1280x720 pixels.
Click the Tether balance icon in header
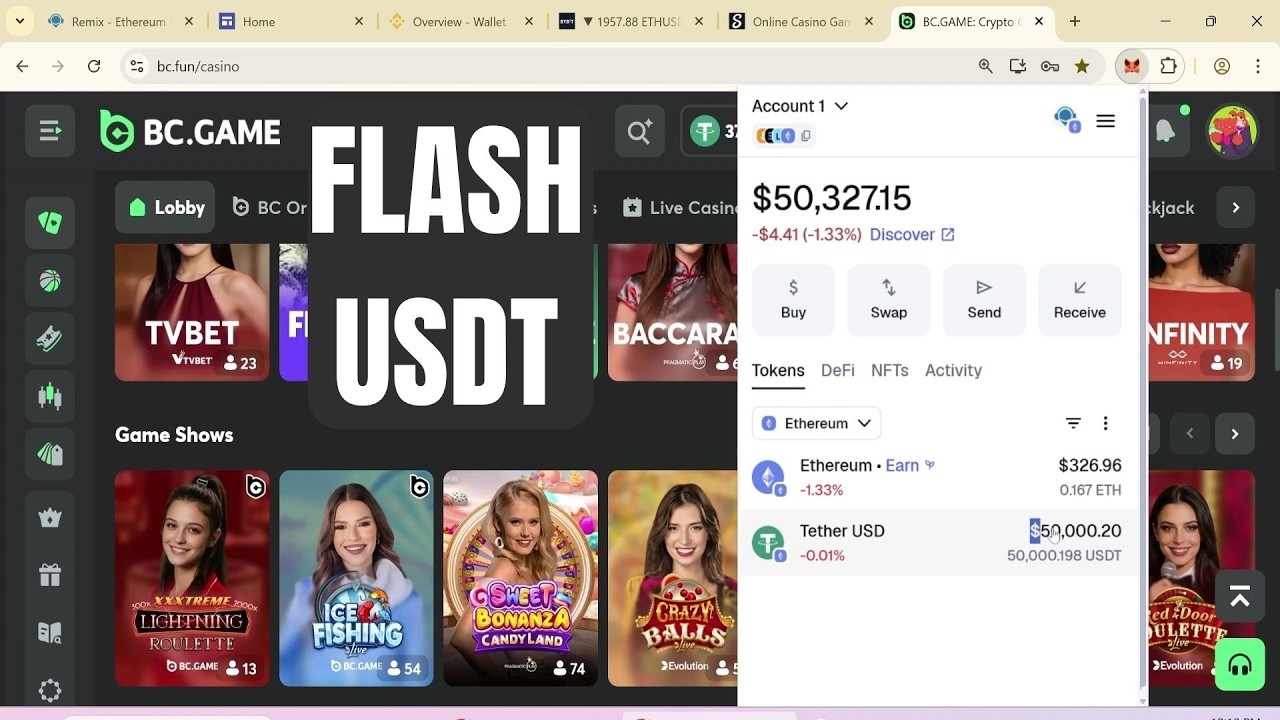tap(706, 131)
